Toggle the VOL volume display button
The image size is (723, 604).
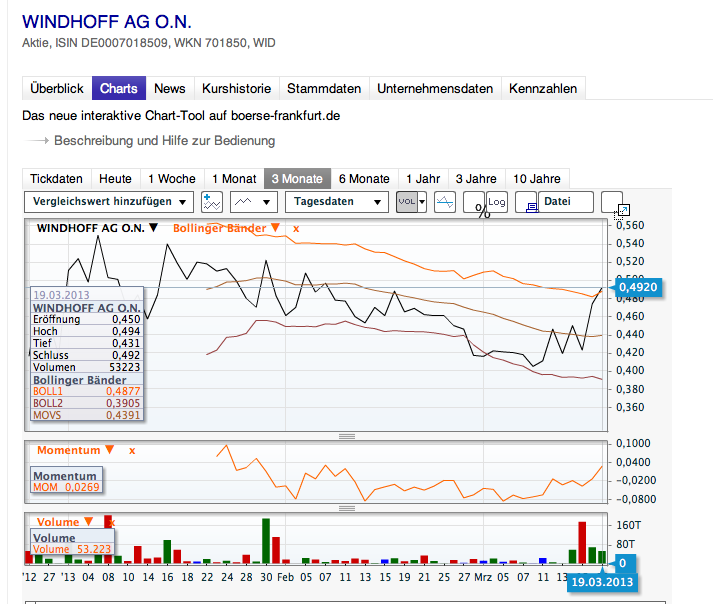[x=407, y=202]
